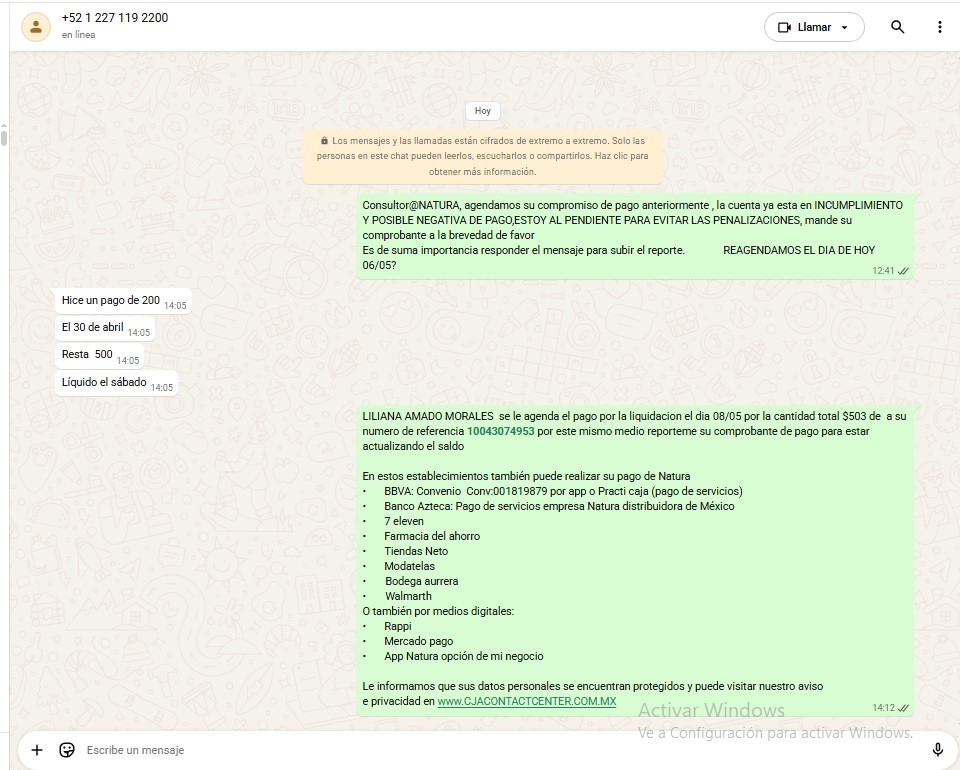
Task: Click the 'en línea' status text
Action: coord(78,35)
